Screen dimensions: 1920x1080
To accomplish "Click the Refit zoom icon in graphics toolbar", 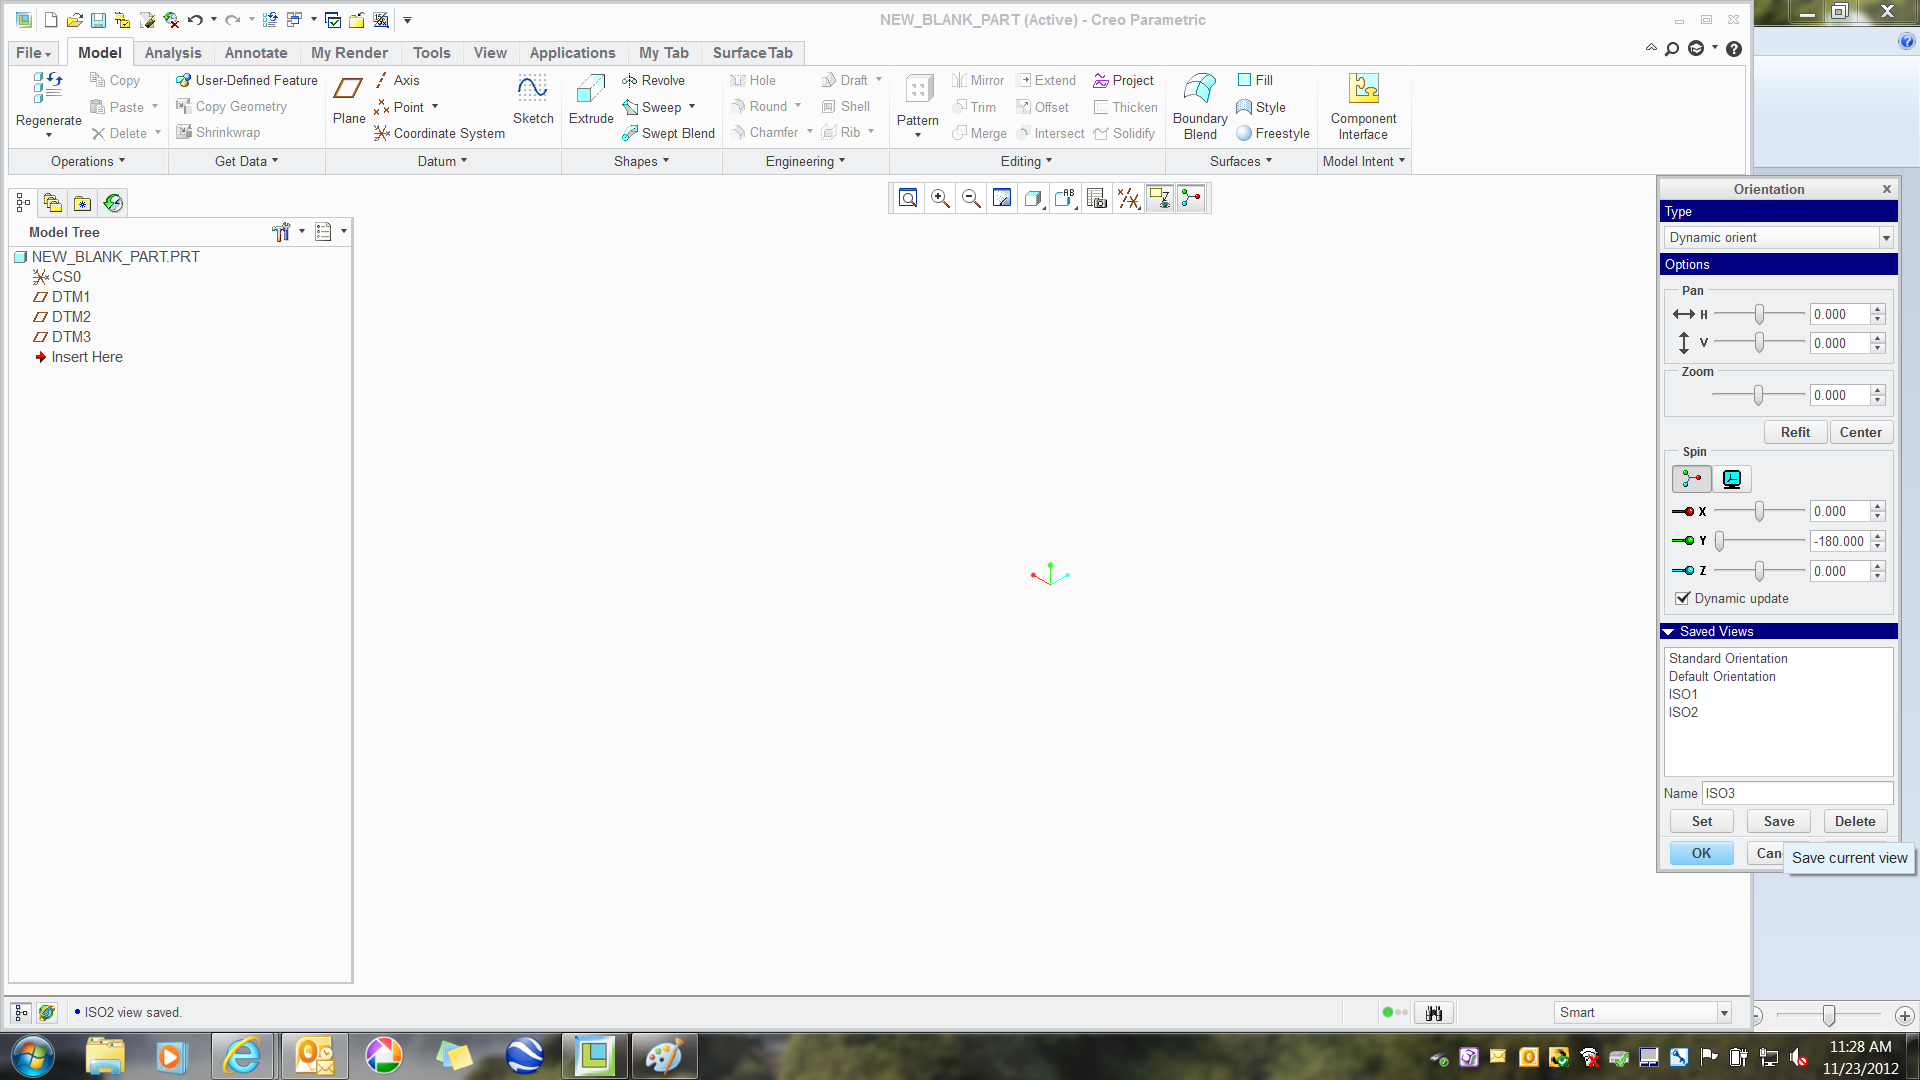I will (x=908, y=198).
